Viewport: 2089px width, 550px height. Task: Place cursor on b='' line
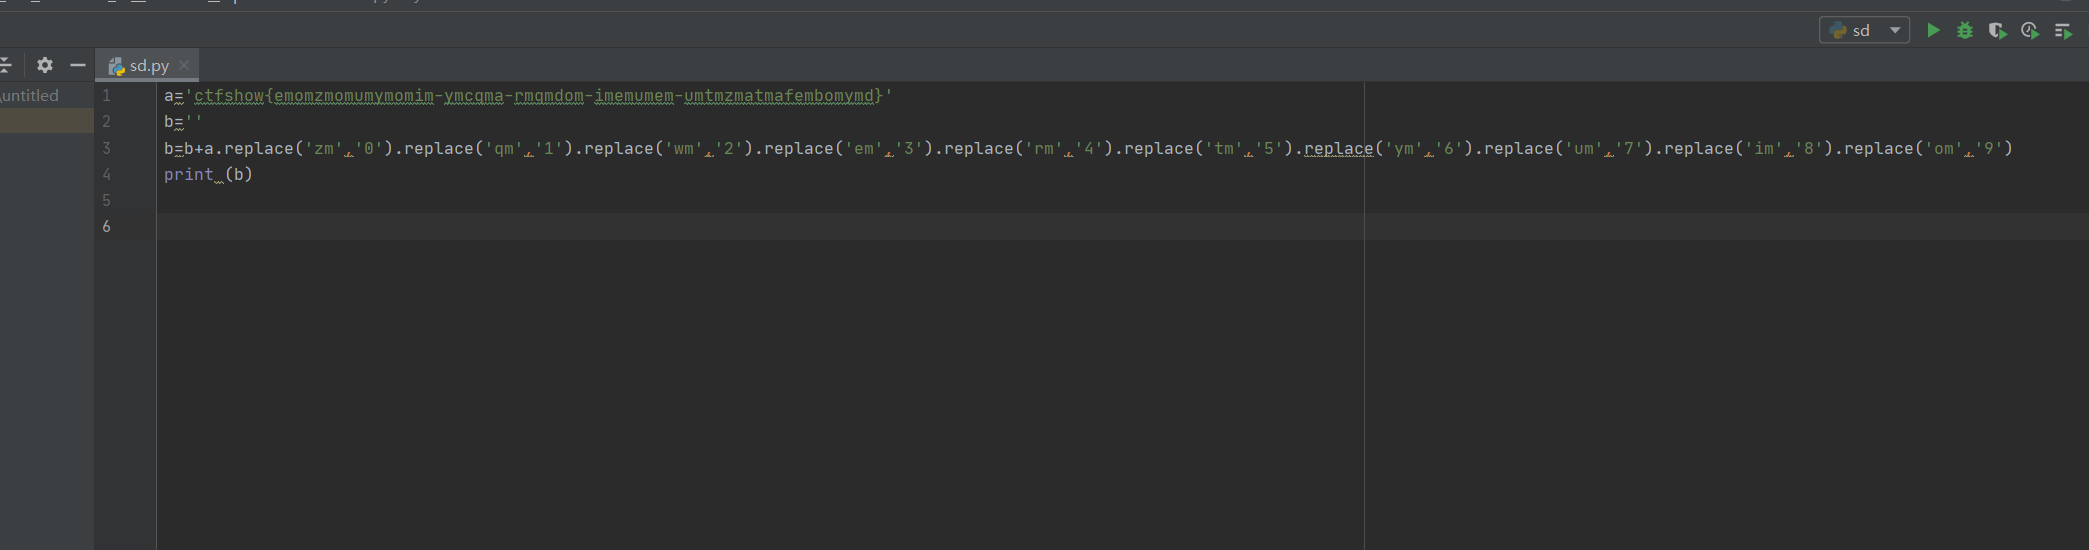(x=183, y=122)
